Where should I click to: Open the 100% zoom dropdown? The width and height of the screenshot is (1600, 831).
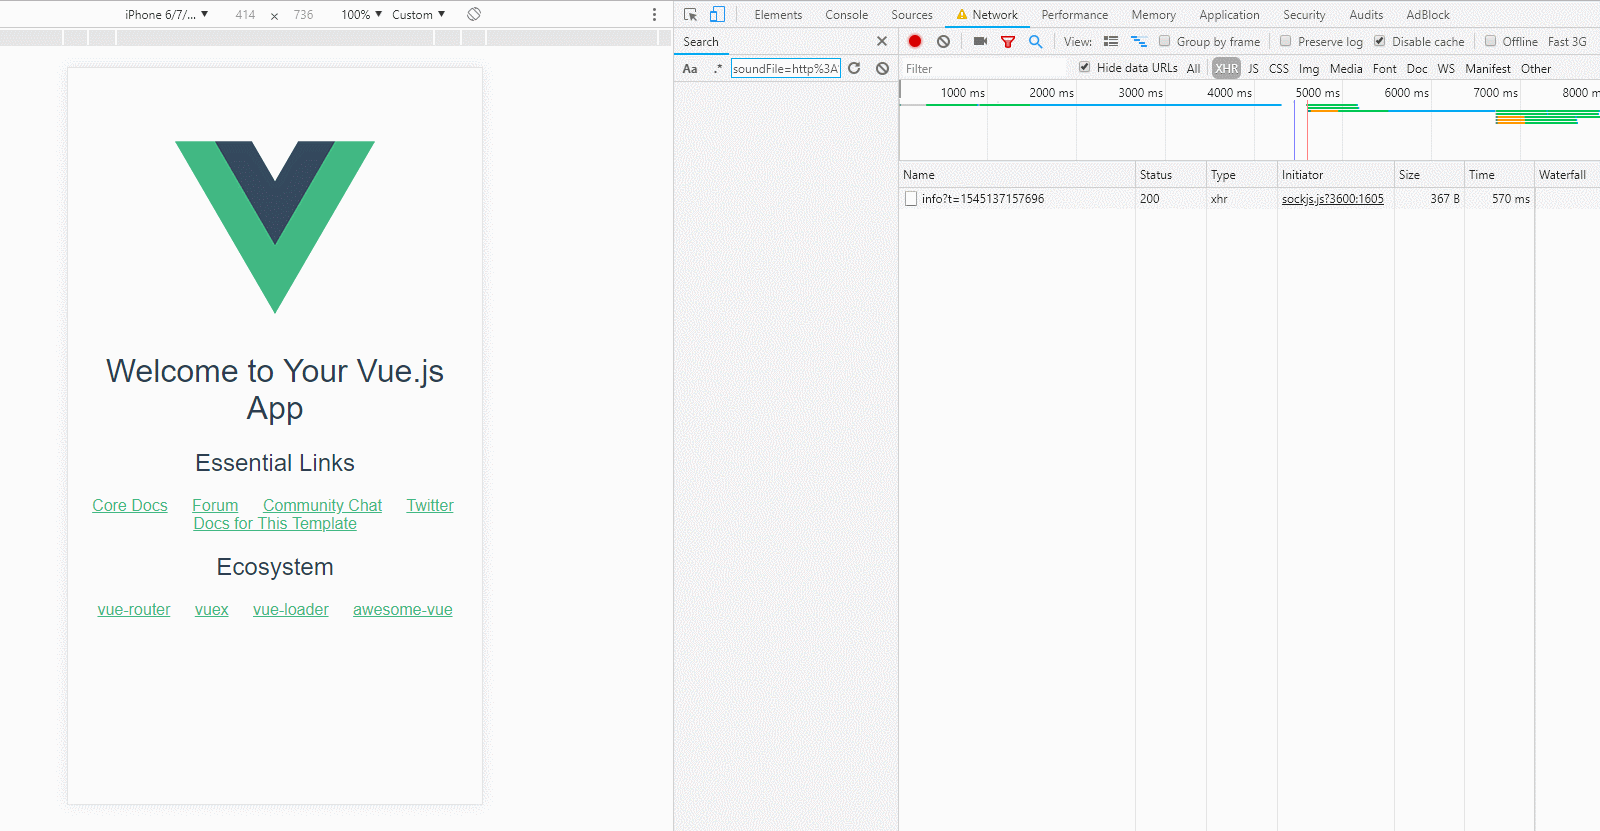point(361,15)
